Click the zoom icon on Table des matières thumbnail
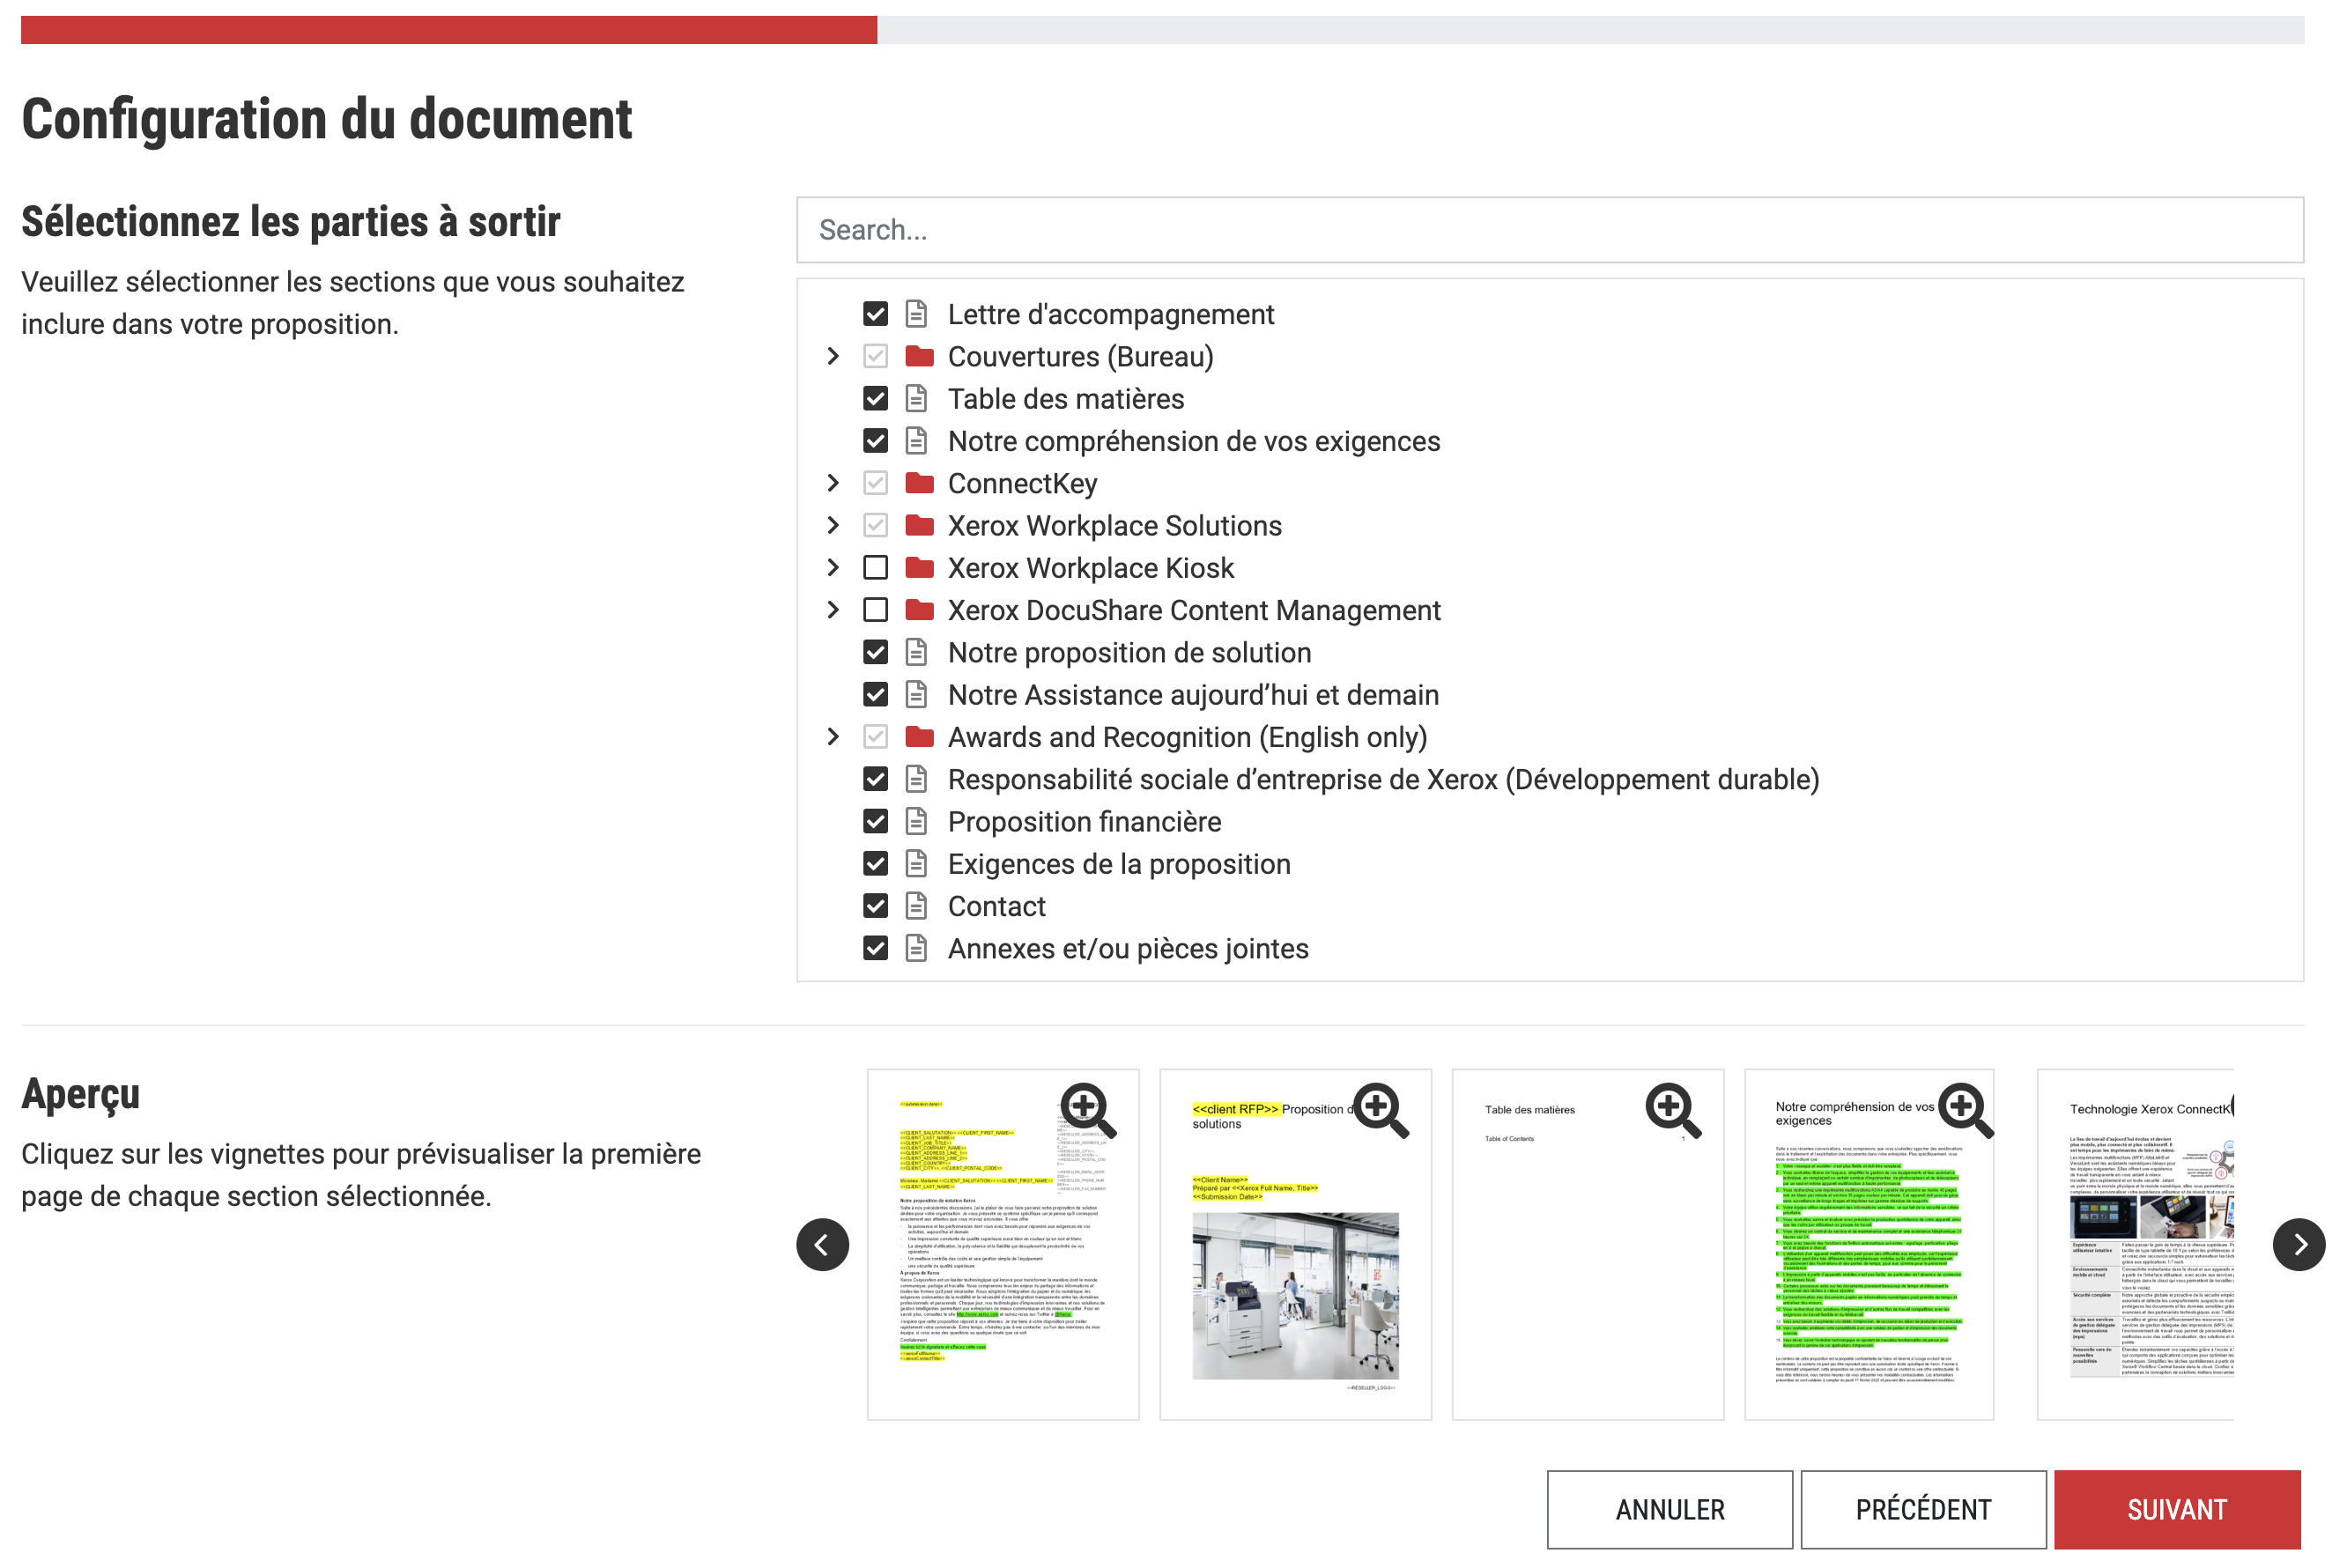This screenshot has width=2347, height=1568. coord(1673,1110)
